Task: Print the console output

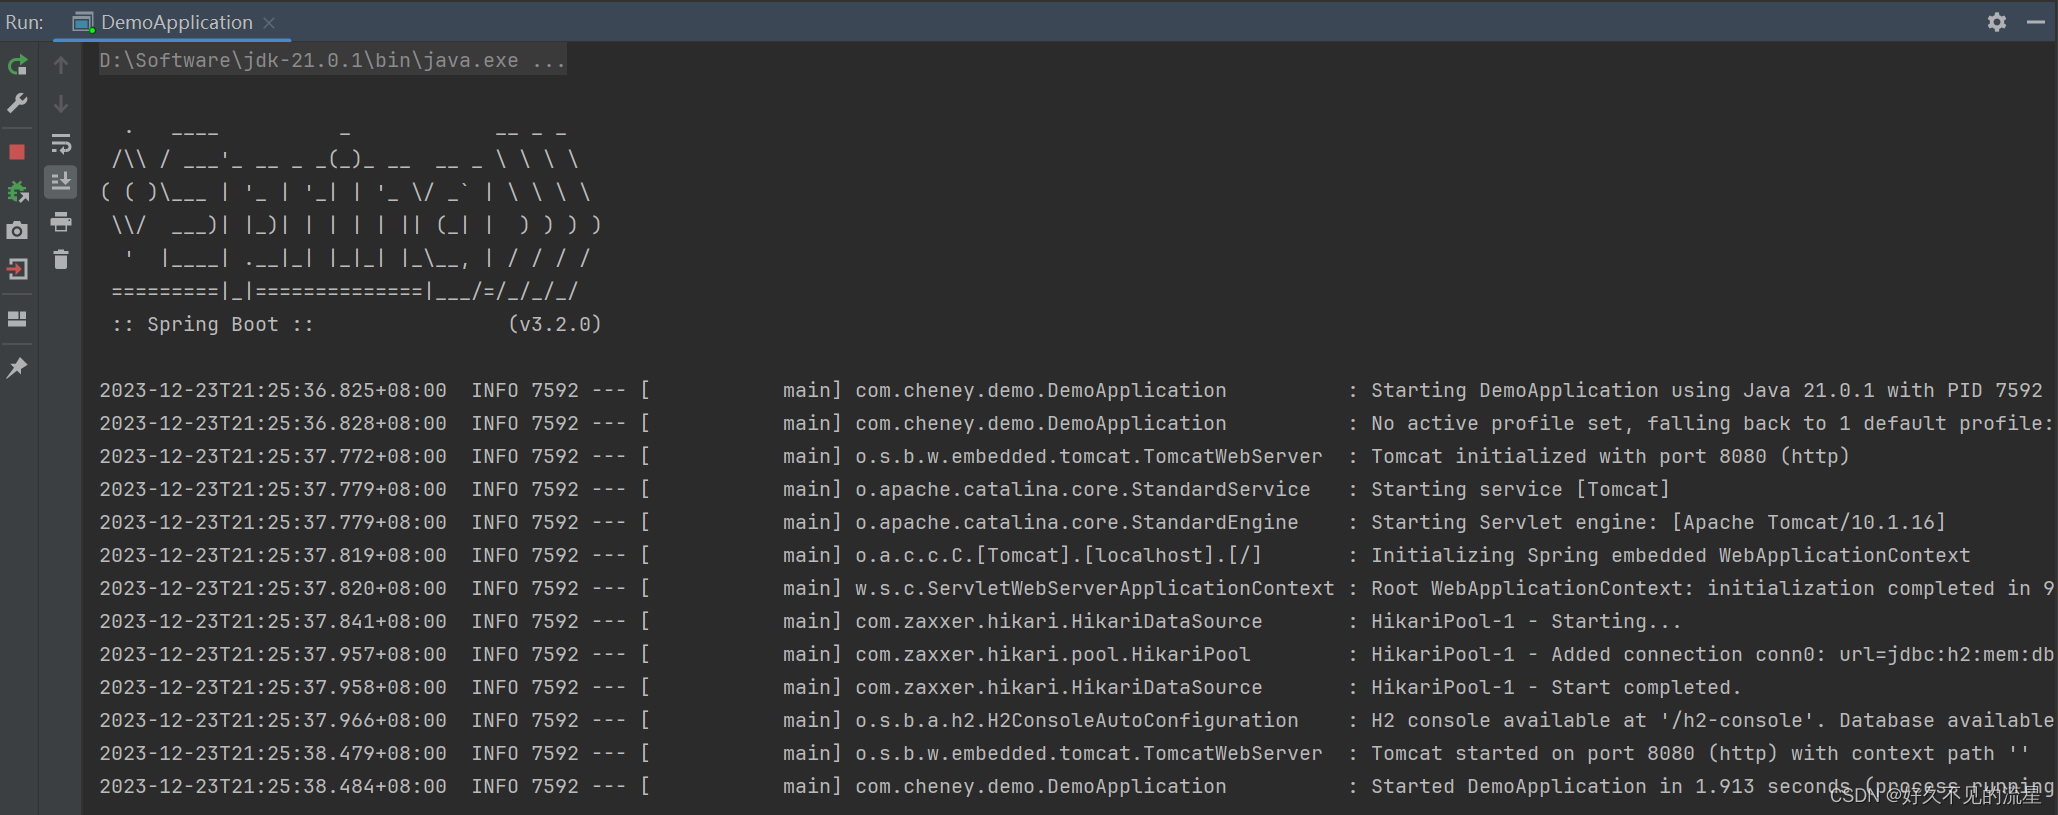Action: pyautogui.click(x=61, y=221)
